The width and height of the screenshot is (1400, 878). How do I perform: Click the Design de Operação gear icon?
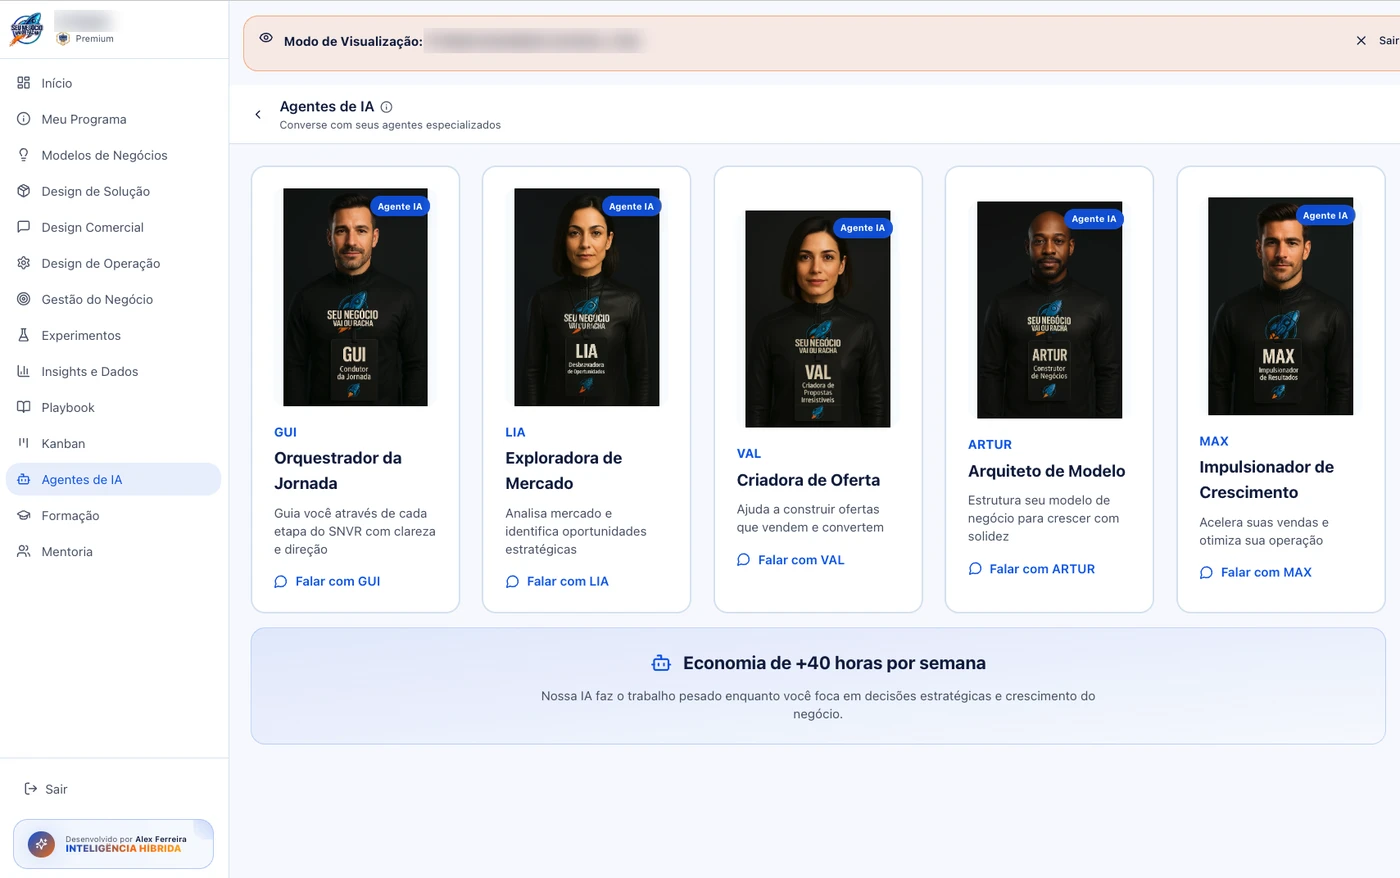[24, 263]
